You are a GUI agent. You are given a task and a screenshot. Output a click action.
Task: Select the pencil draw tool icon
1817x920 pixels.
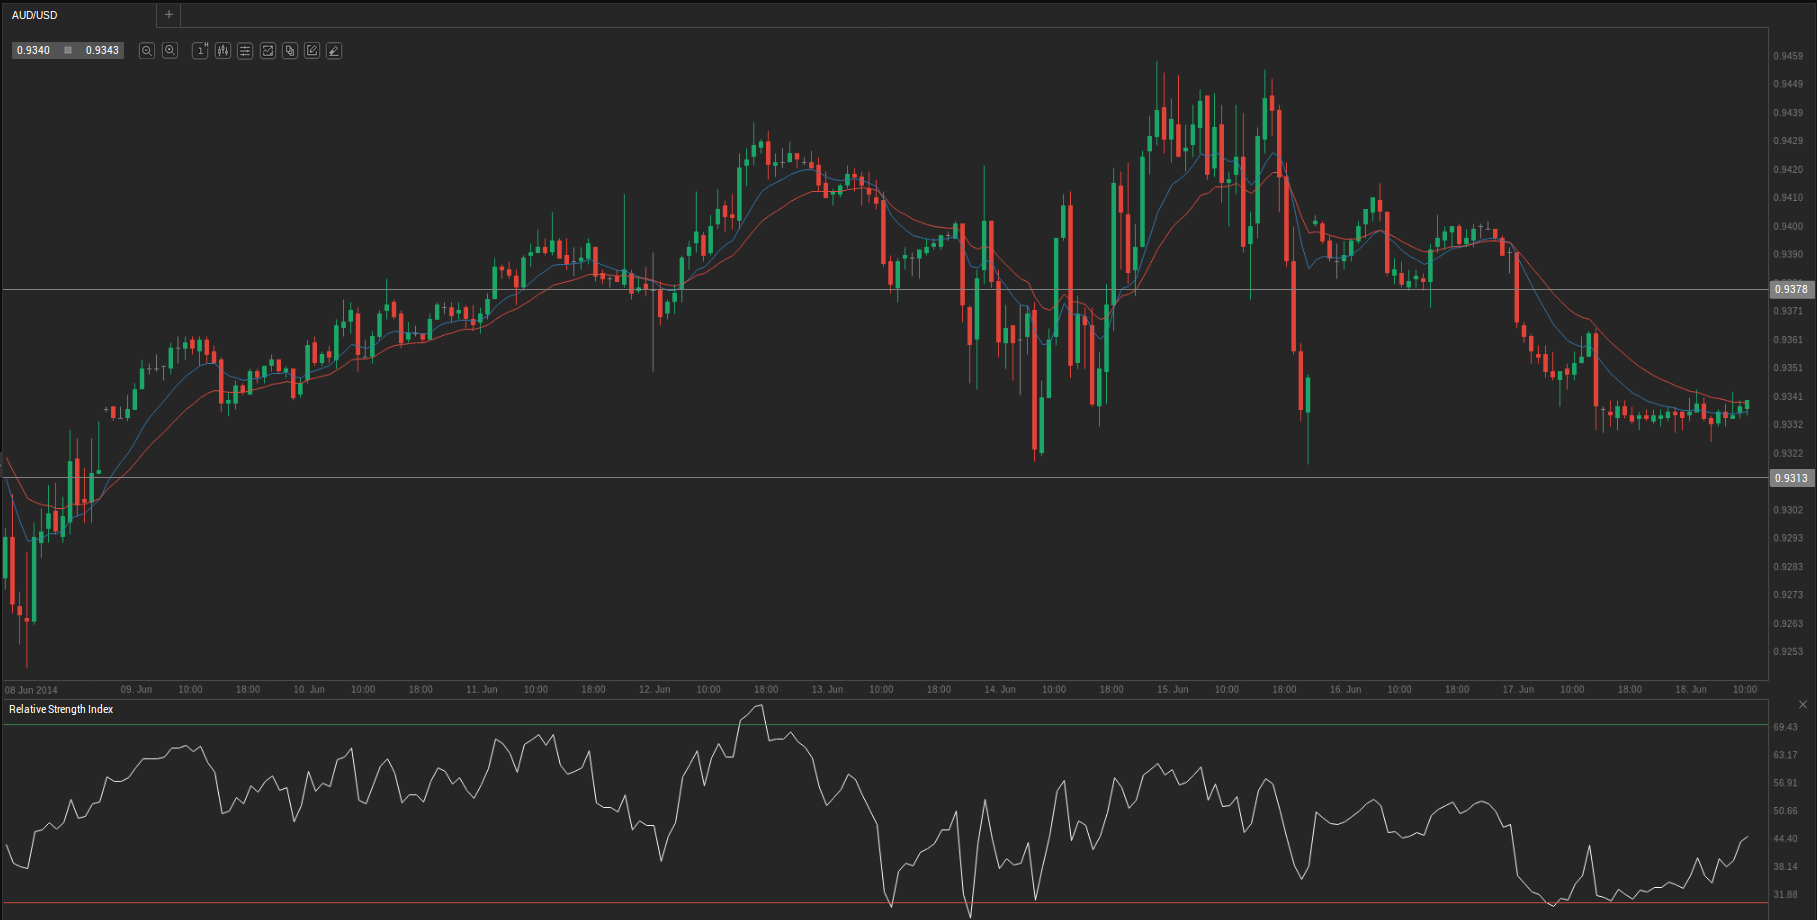tap(334, 51)
